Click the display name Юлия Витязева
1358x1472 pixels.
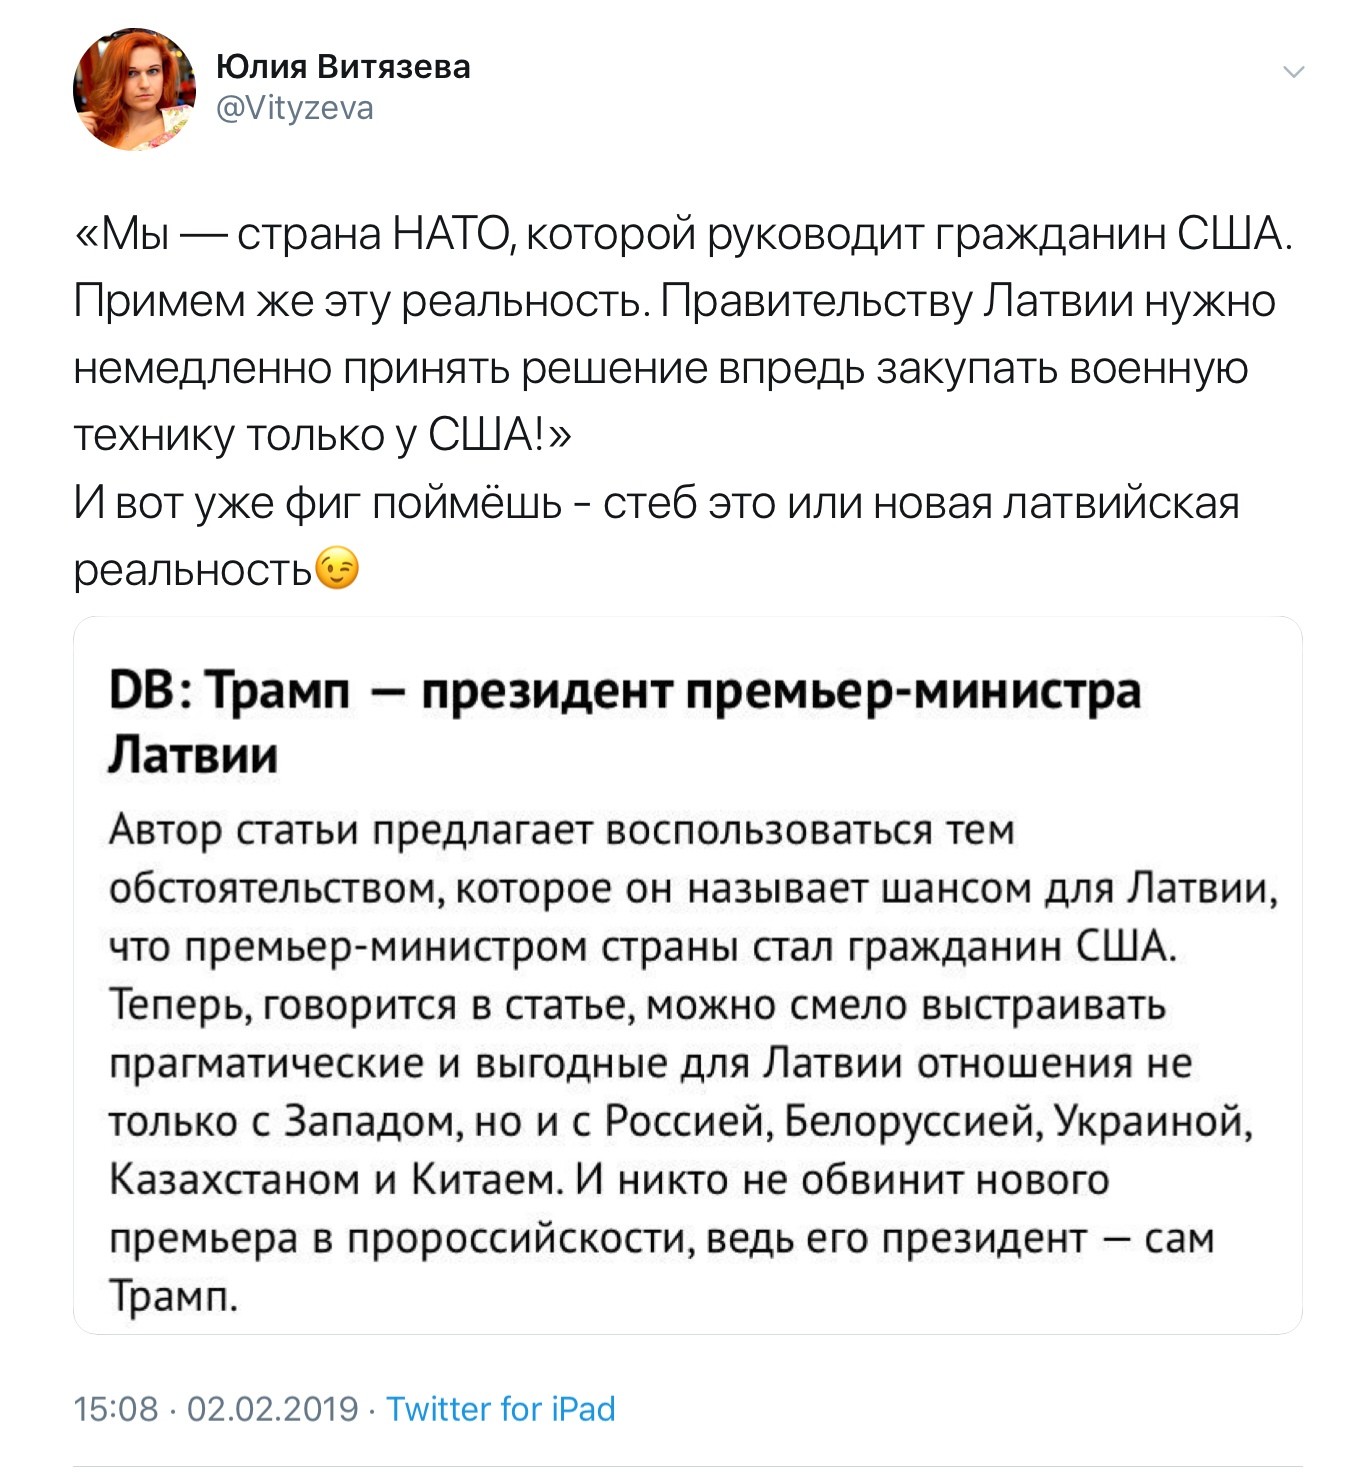click(x=342, y=67)
